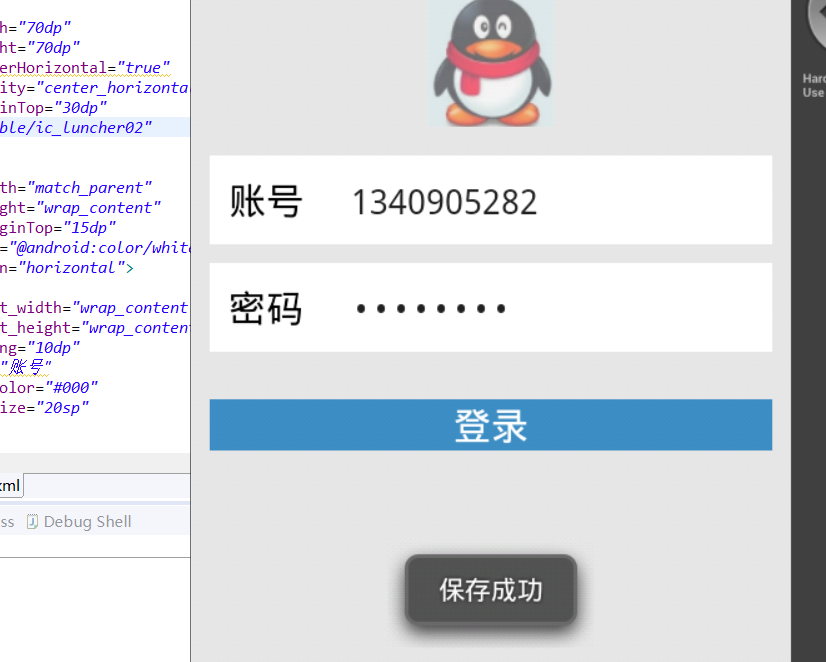Viewport: 826px width, 662px height.
Task: Click the 登录 login button
Action: tap(490, 425)
